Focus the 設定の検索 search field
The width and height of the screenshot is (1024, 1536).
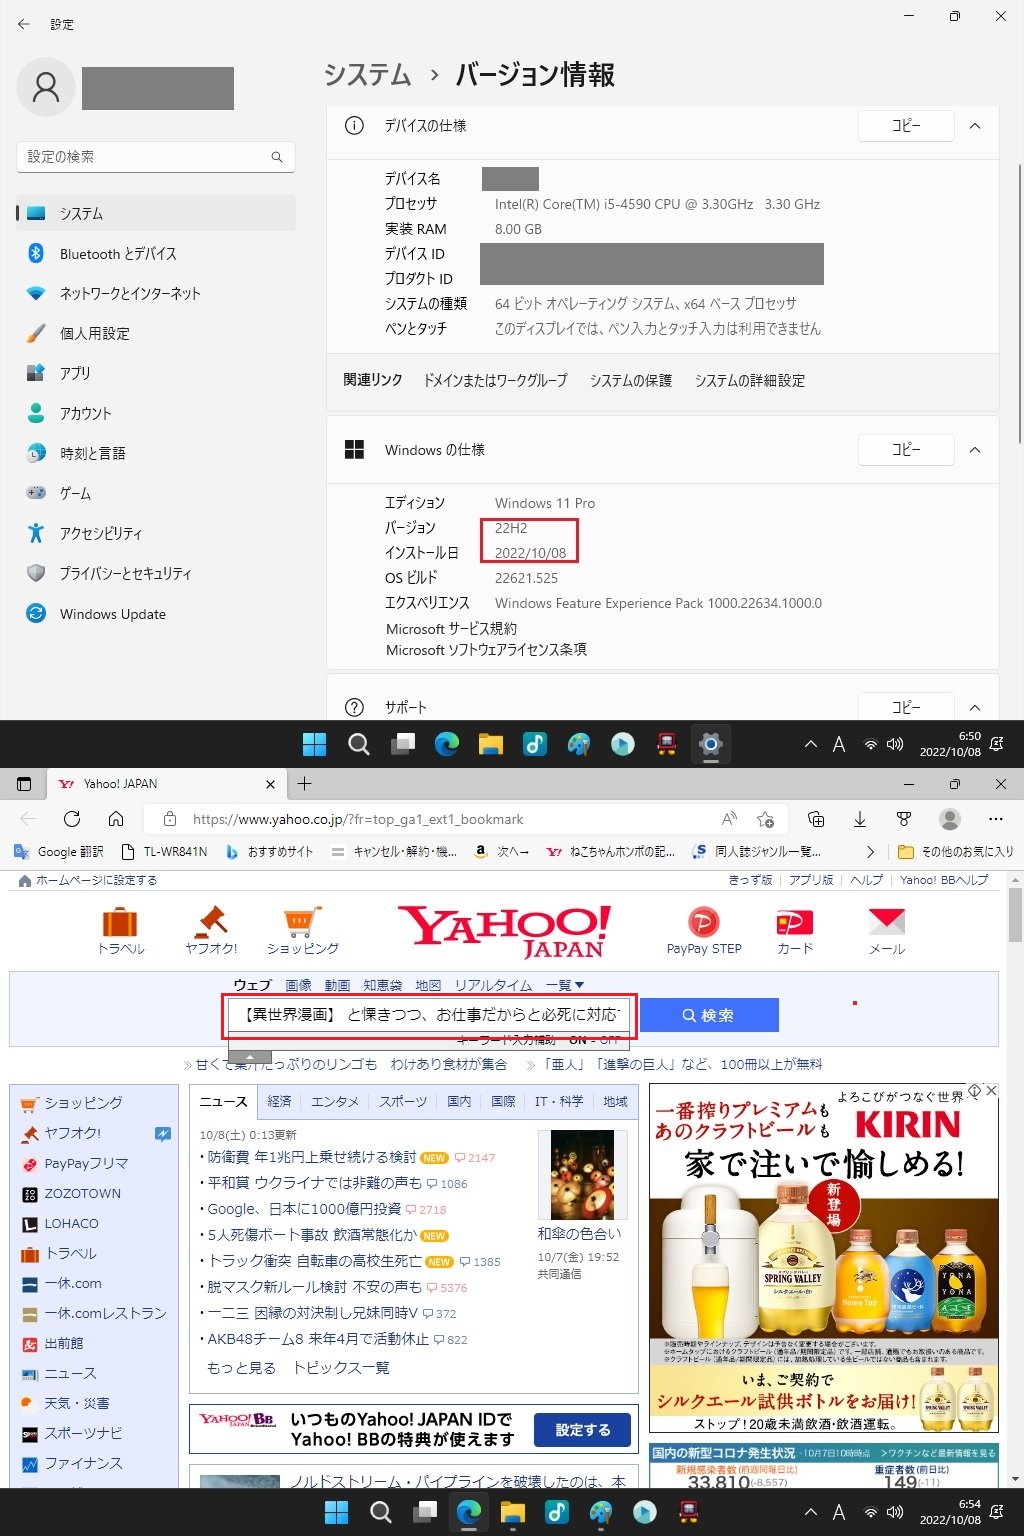(x=156, y=157)
